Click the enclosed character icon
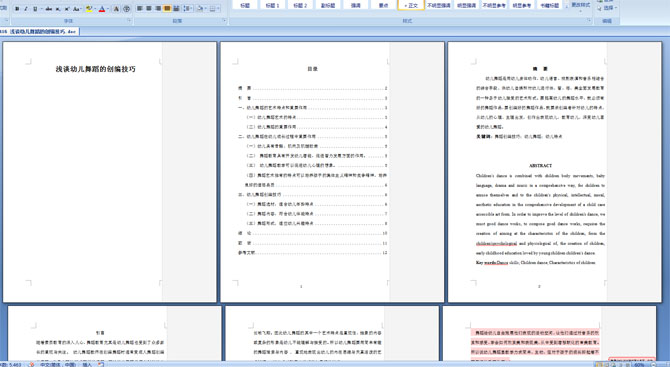 click(127, 9)
